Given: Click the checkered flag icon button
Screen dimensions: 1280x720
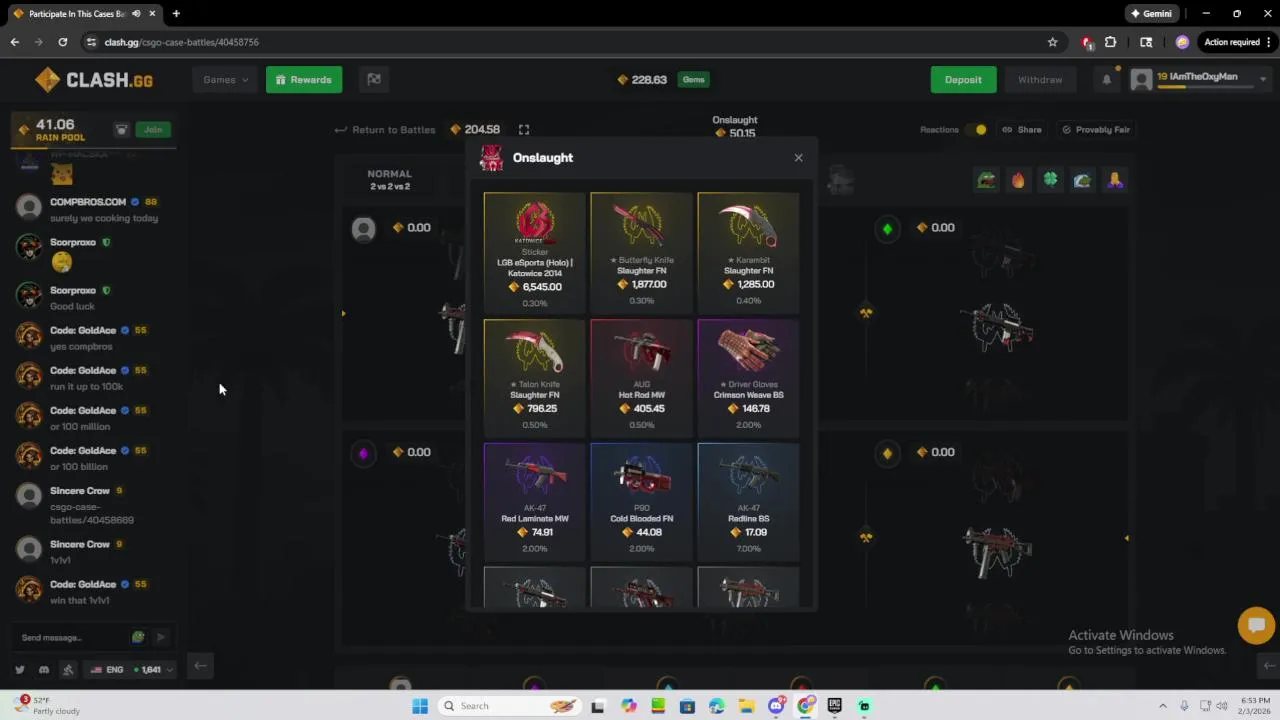Looking at the screenshot, I should click(374, 80).
